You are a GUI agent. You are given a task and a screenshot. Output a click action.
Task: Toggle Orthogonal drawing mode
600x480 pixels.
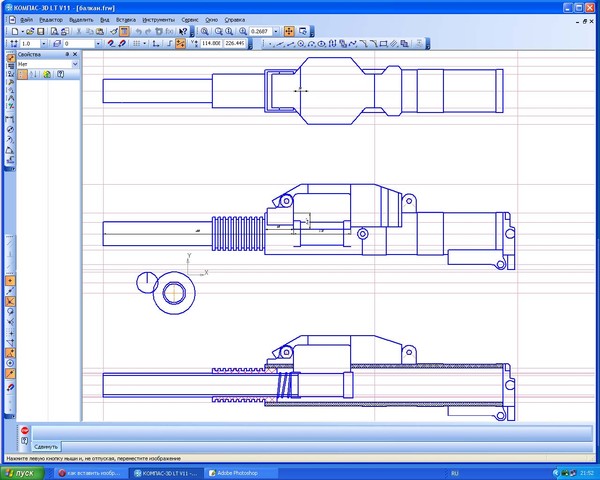170,44
